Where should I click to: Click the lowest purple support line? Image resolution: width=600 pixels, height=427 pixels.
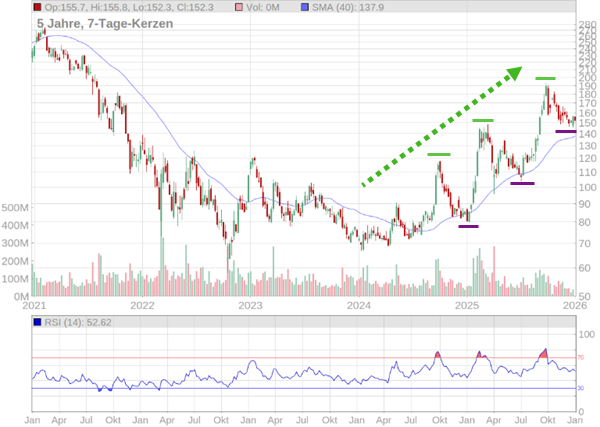pos(468,226)
